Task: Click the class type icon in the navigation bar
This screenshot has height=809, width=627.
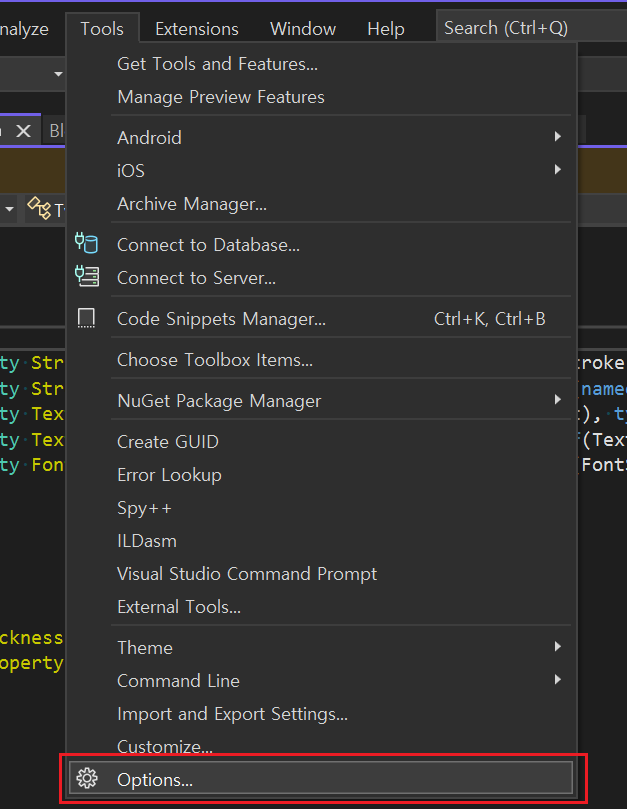Action: pos(39,208)
